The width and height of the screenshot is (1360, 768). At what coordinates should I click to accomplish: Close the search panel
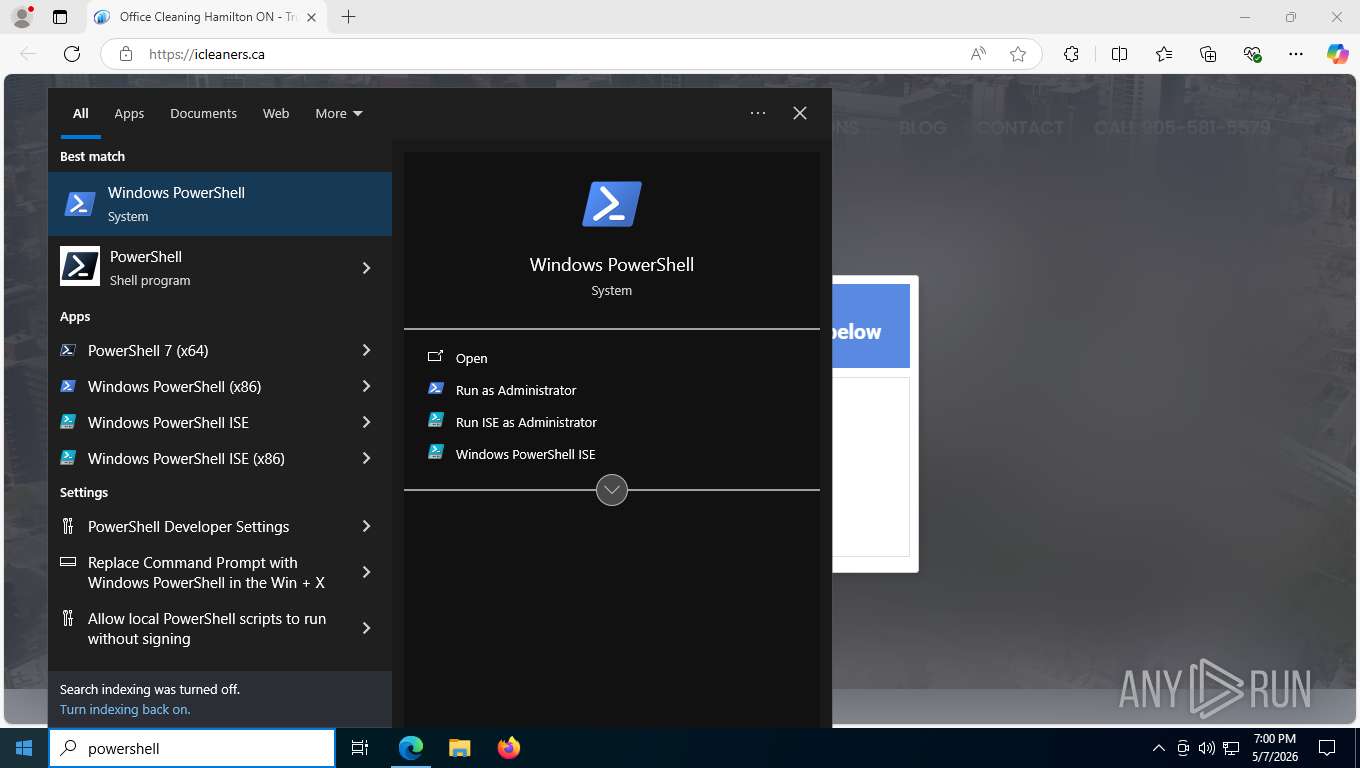[x=800, y=113]
